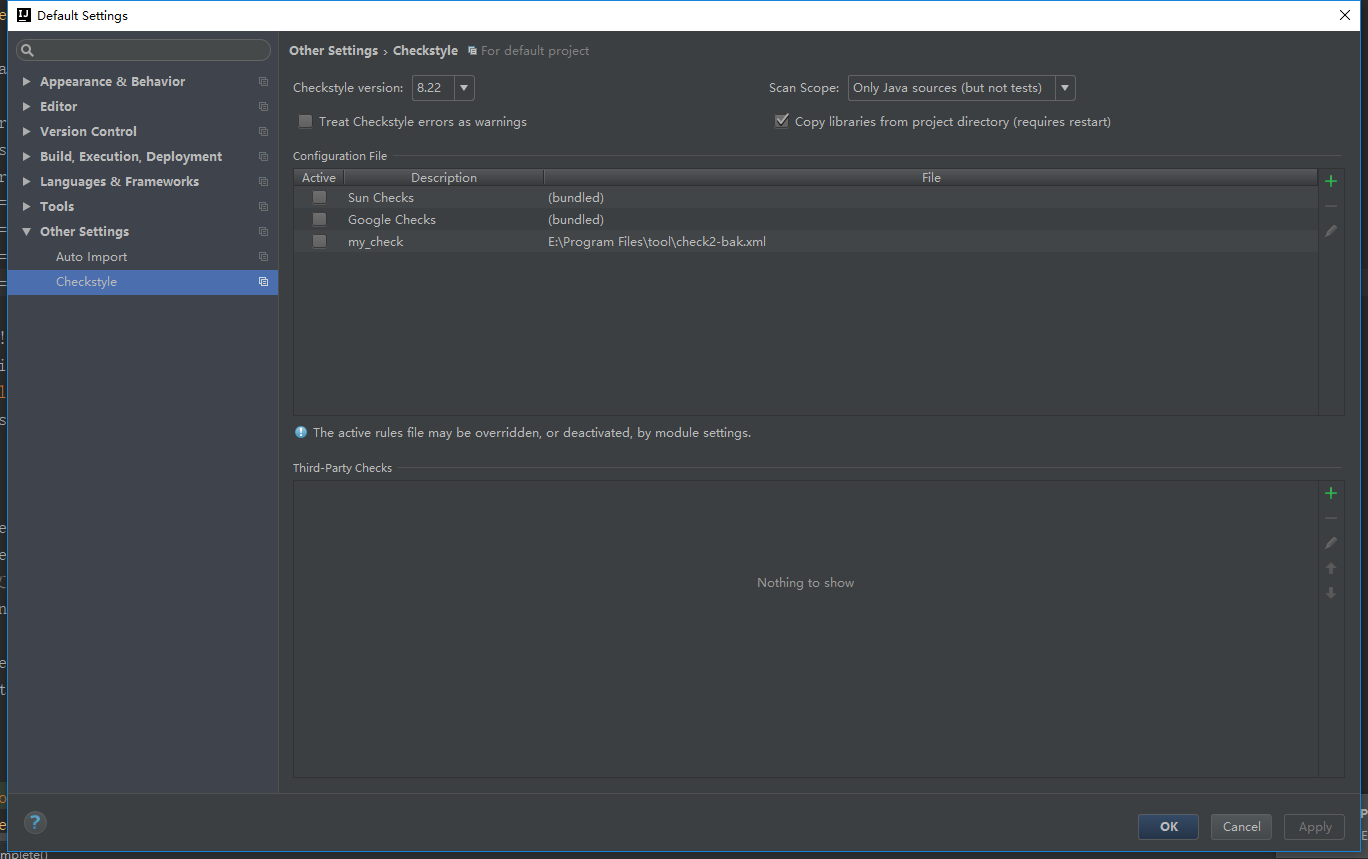Click the move-down arrow in Third-Party Checks
The image size is (1368, 859).
pyautogui.click(x=1330, y=592)
